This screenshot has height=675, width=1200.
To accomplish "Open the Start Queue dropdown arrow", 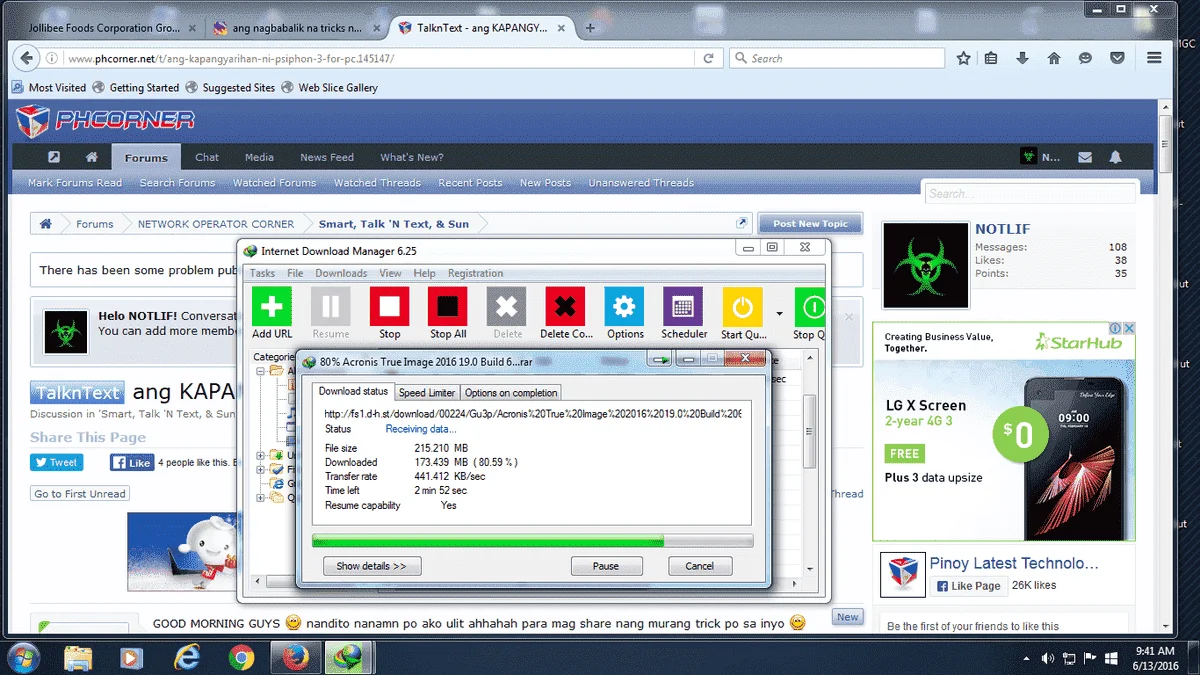I will pyautogui.click(x=779, y=313).
